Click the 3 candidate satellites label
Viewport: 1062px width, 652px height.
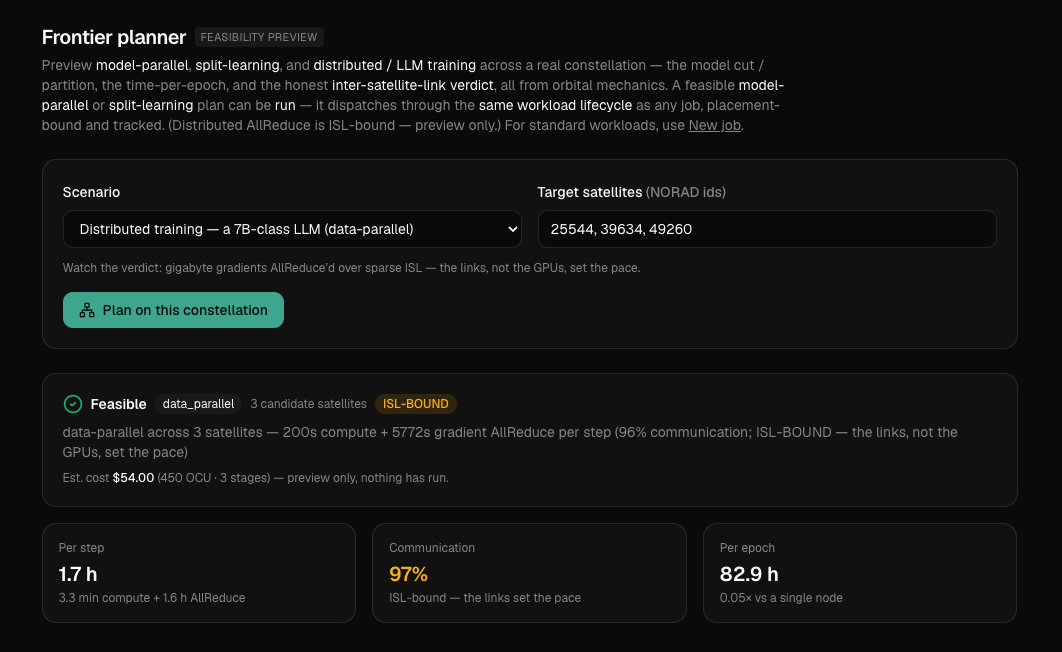click(x=308, y=404)
